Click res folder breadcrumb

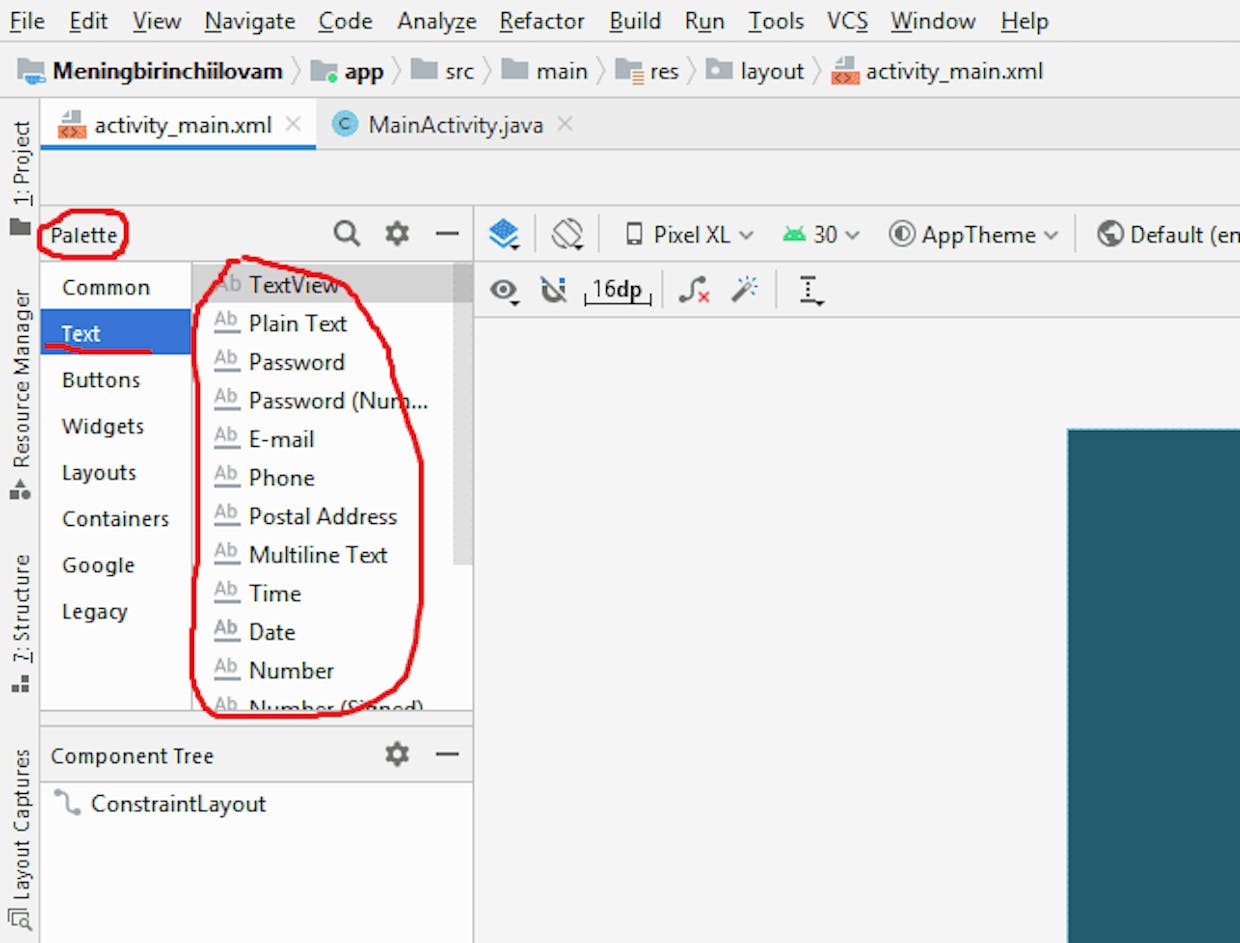(x=647, y=72)
